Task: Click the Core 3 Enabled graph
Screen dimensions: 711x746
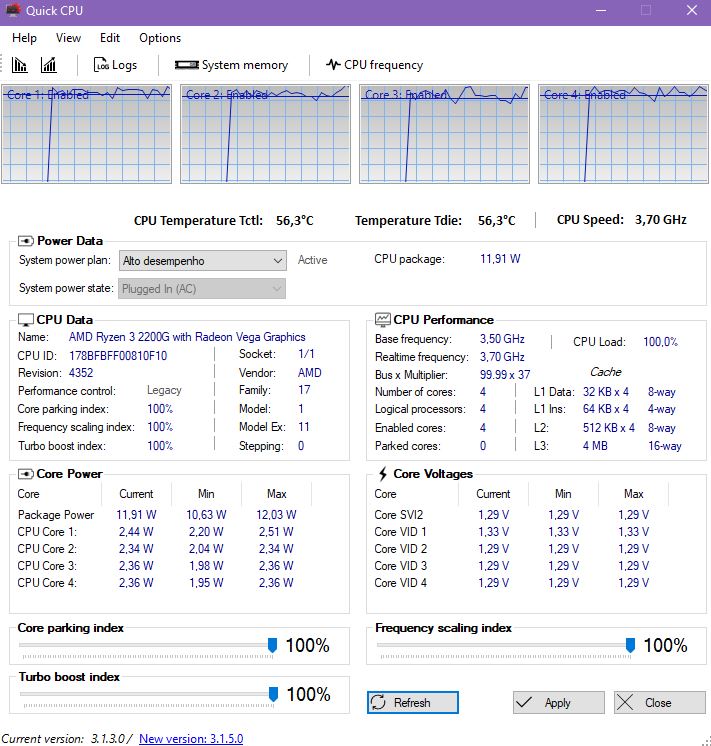Action: 444,134
